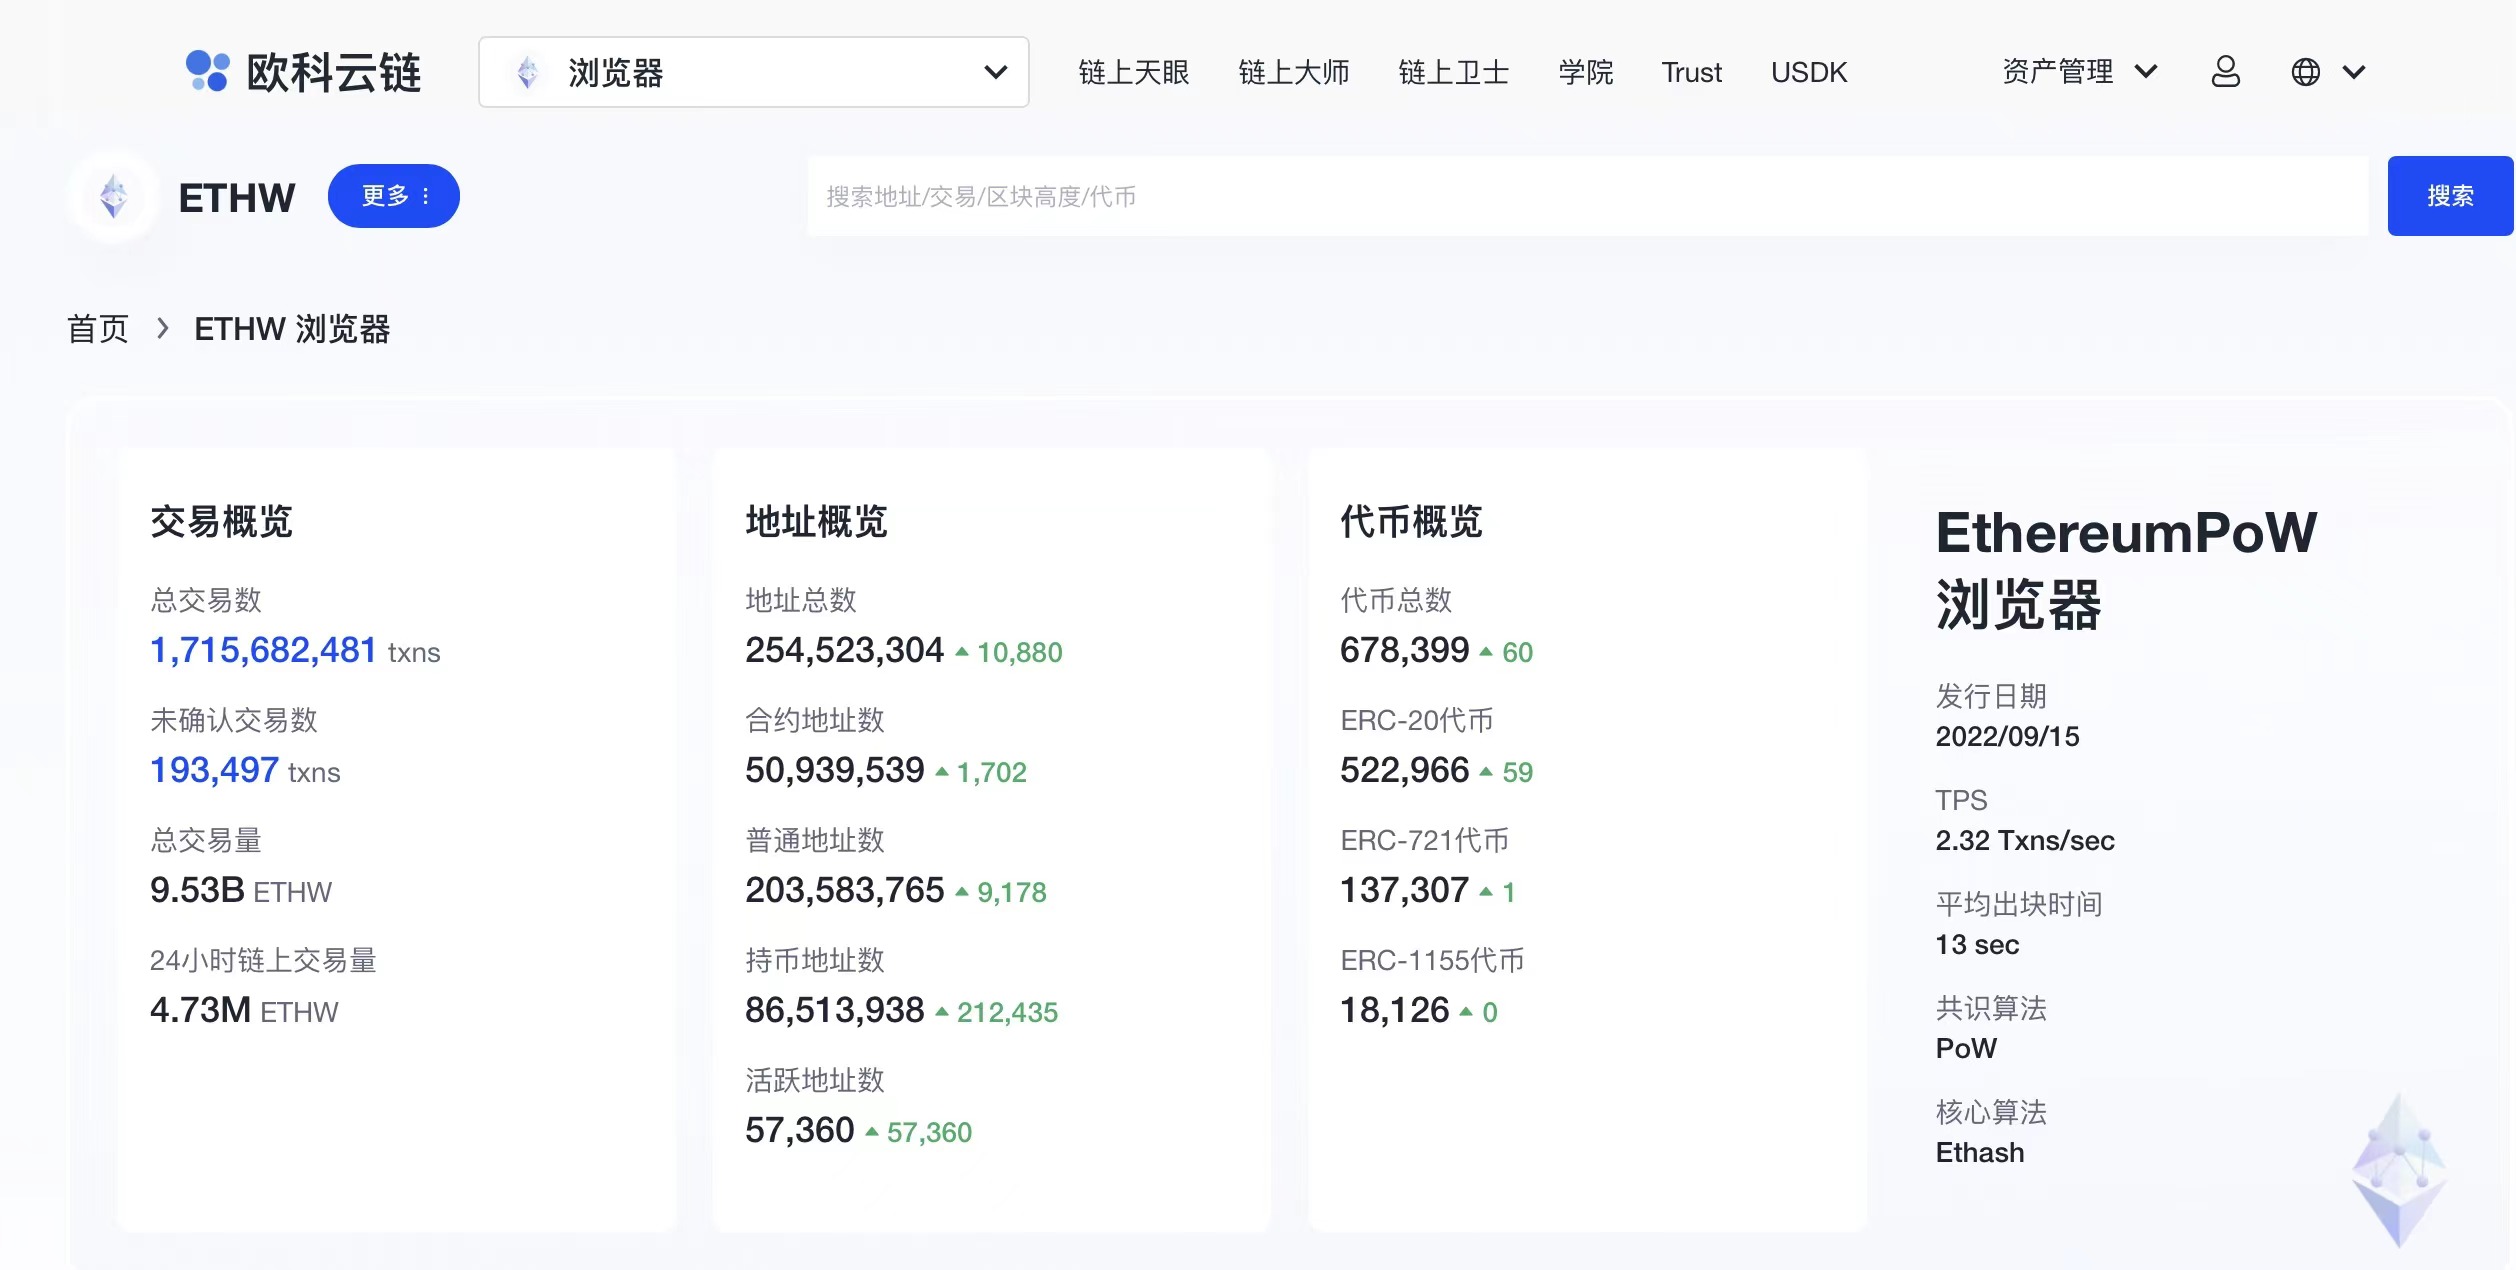Click the user account icon
2516x1270 pixels.
(x=2225, y=72)
